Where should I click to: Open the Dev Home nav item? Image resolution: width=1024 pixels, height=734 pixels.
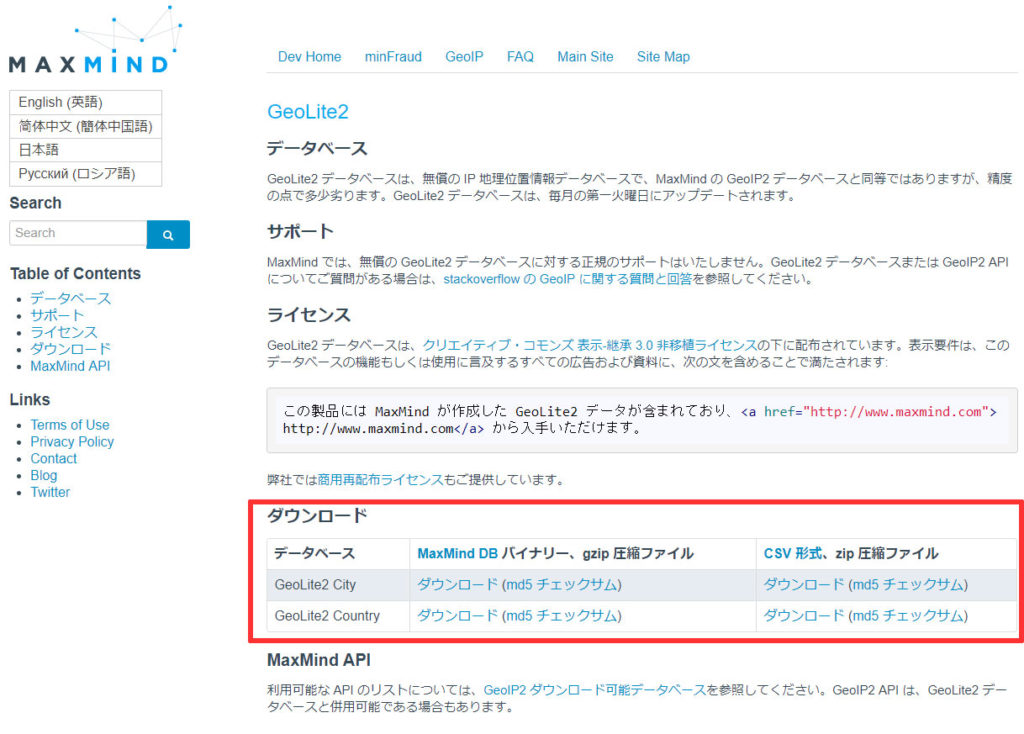[310, 57]
